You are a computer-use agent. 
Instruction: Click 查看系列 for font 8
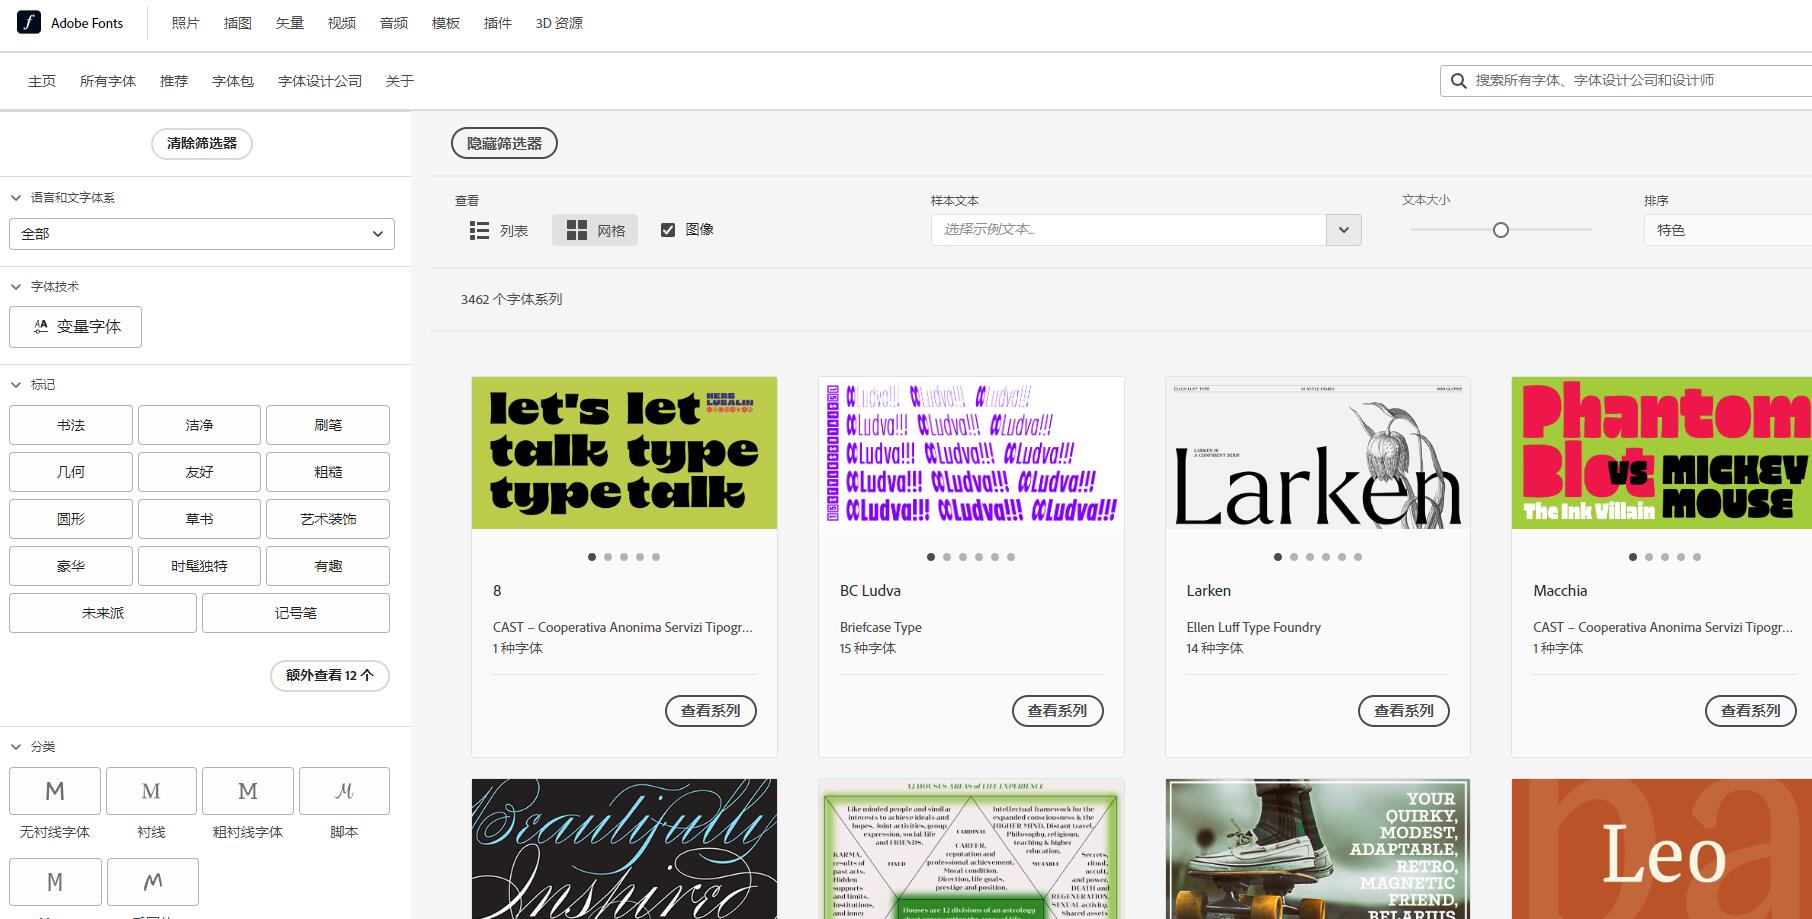[711, 711]
